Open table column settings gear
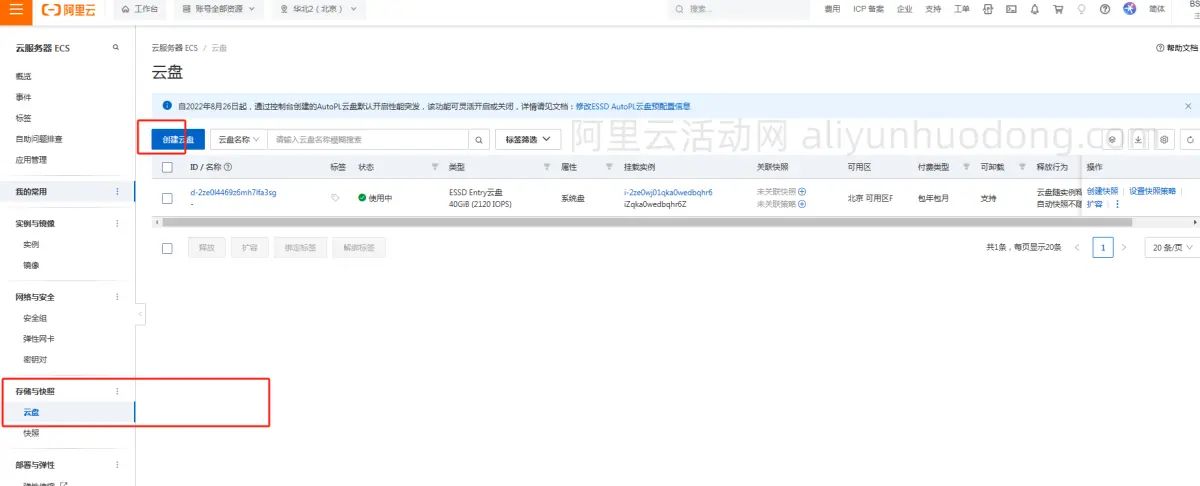This screenshot has height=486, width=1200. coord(1164,140)
